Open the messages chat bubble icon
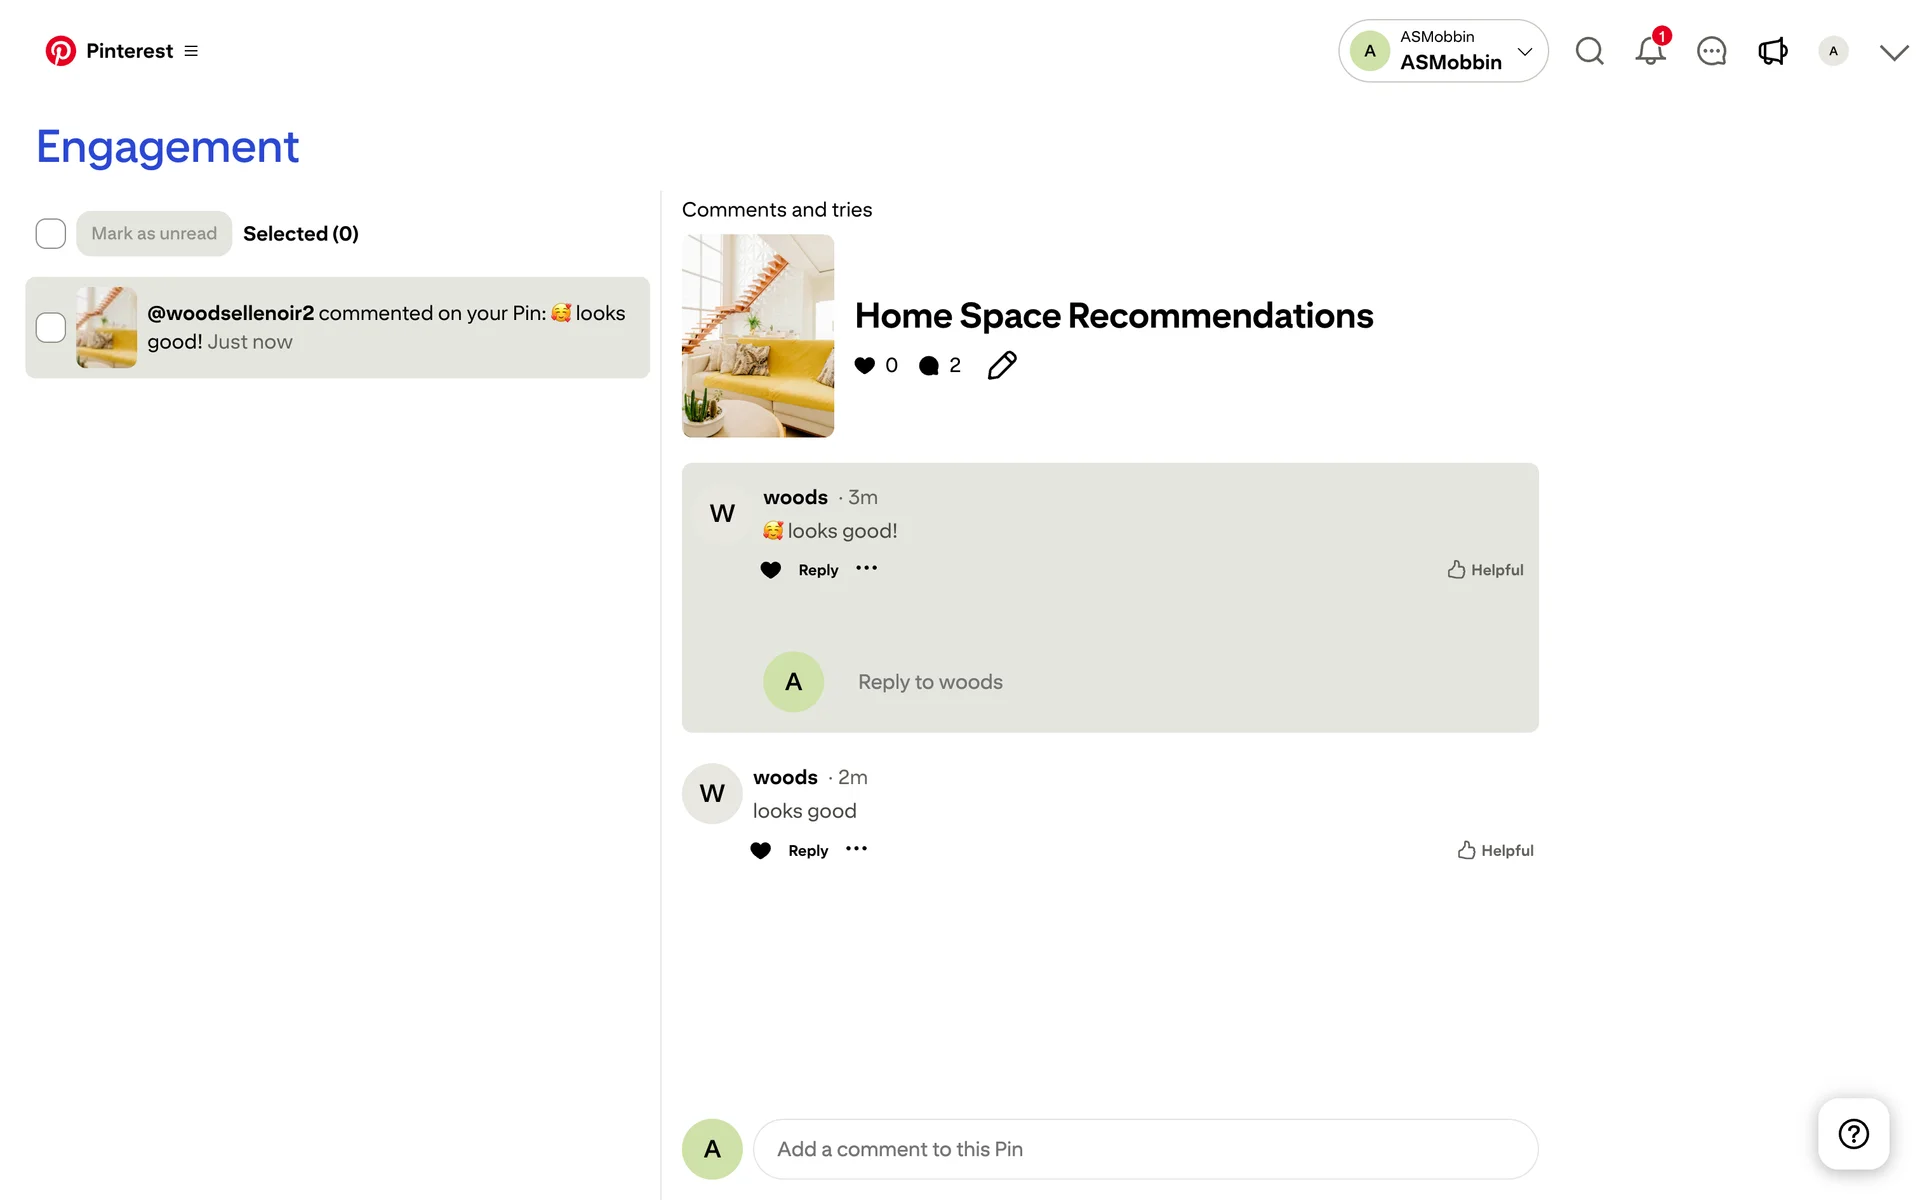 (x=1711, y=51)
